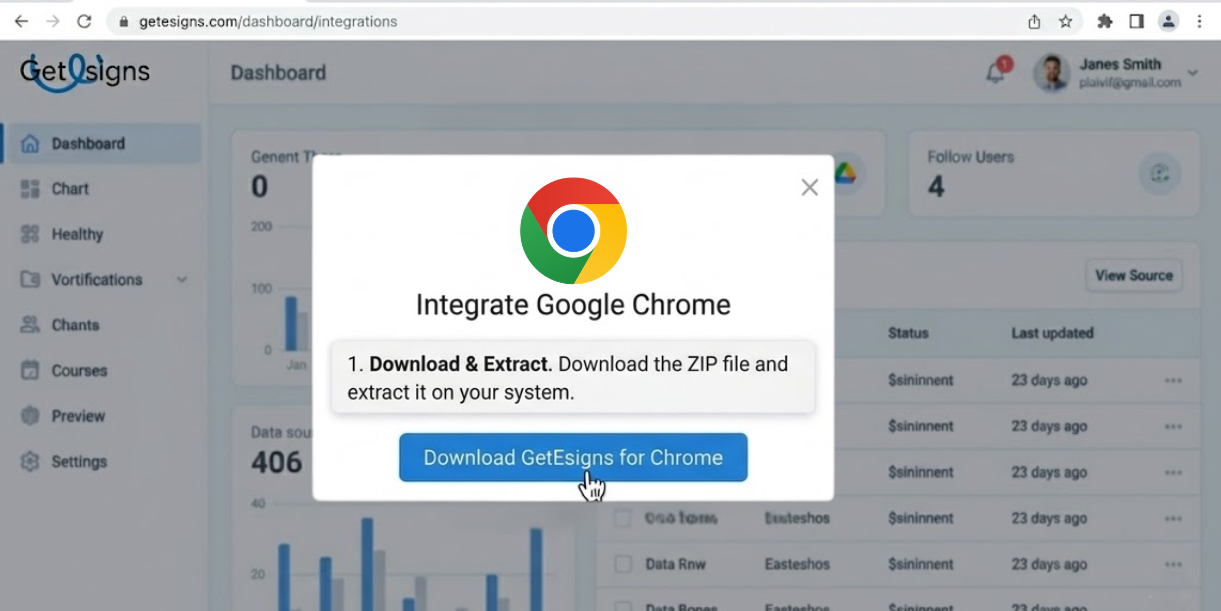Bookmark this page with the star icon
1221x611 pixels.
coord(1066,21)
